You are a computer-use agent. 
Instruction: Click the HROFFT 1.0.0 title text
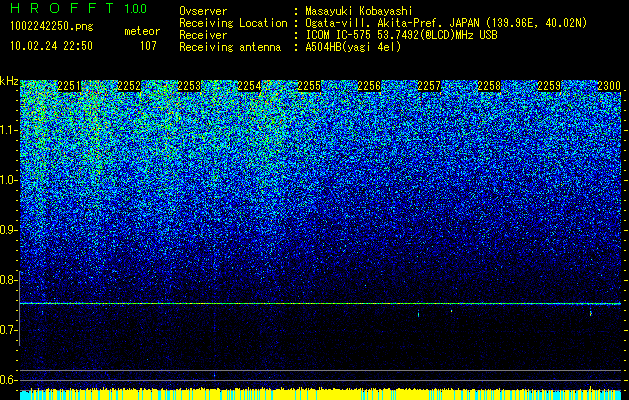click(x=78, y=8)
